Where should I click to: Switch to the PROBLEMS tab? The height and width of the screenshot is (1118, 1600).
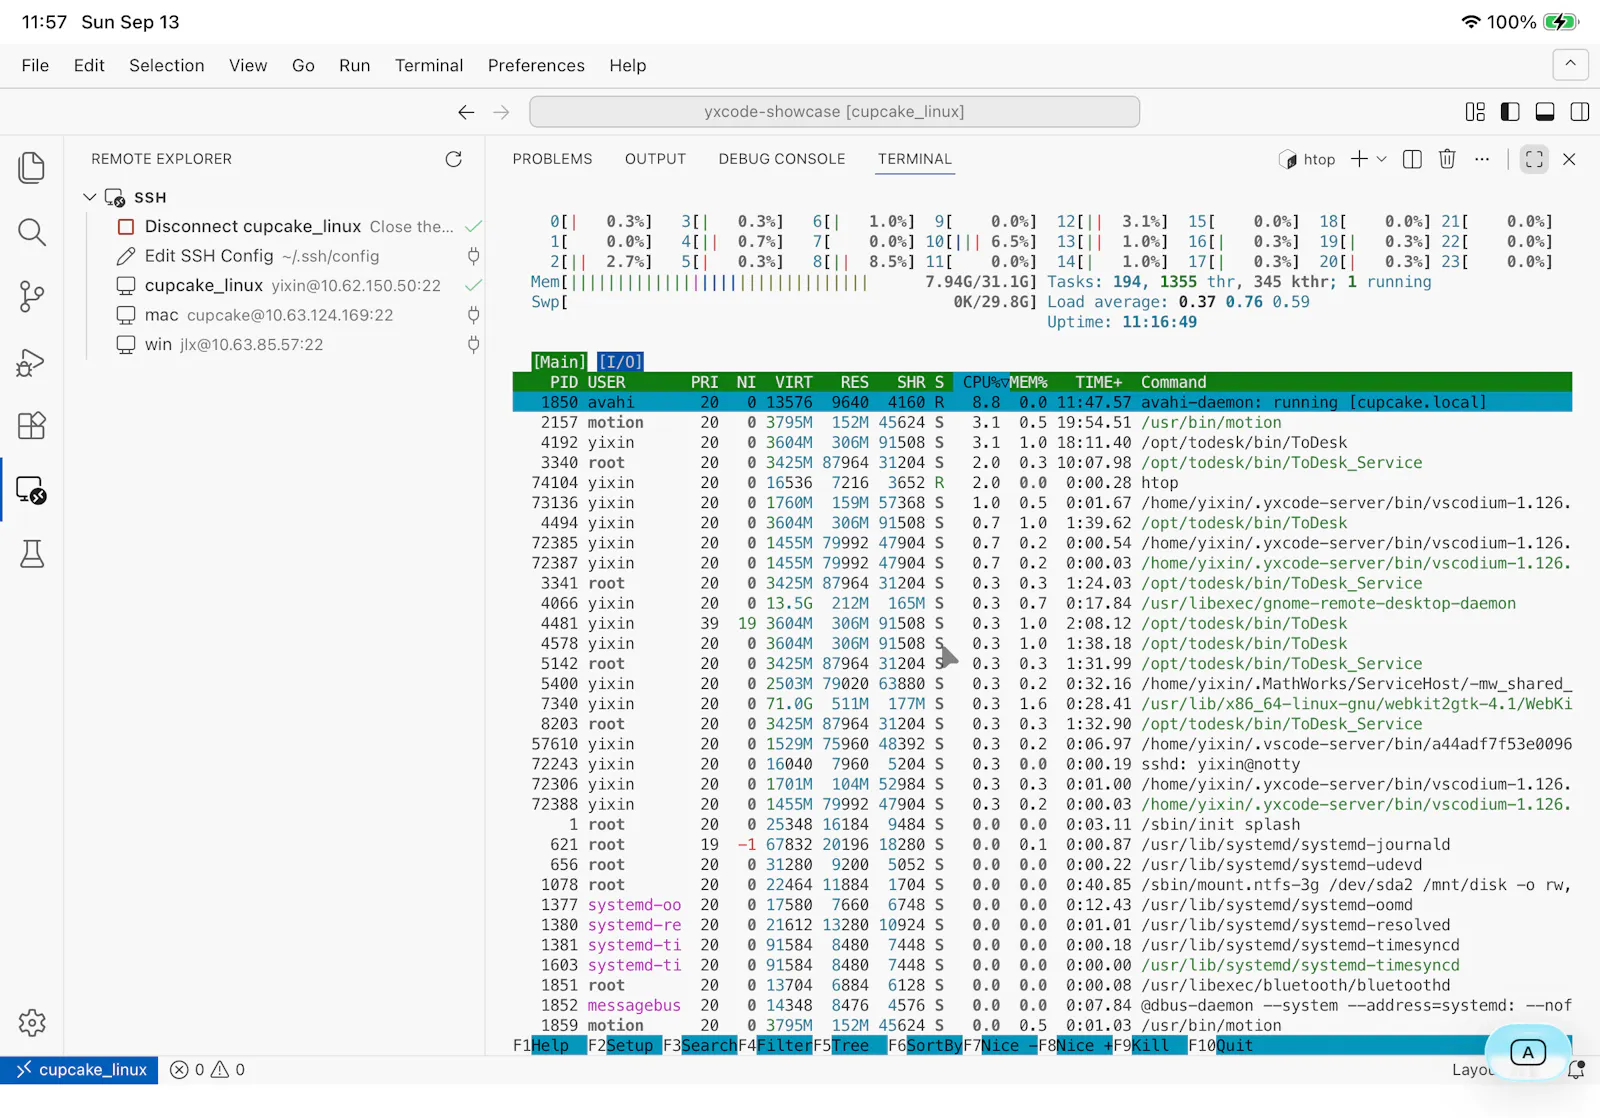click(x=552, y=159)
